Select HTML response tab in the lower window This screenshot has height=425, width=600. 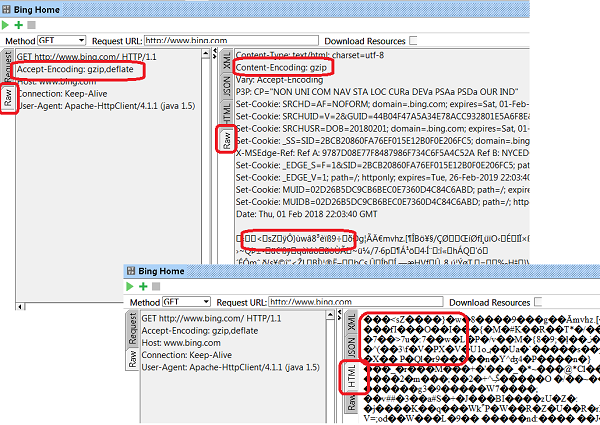click(352, 377)
